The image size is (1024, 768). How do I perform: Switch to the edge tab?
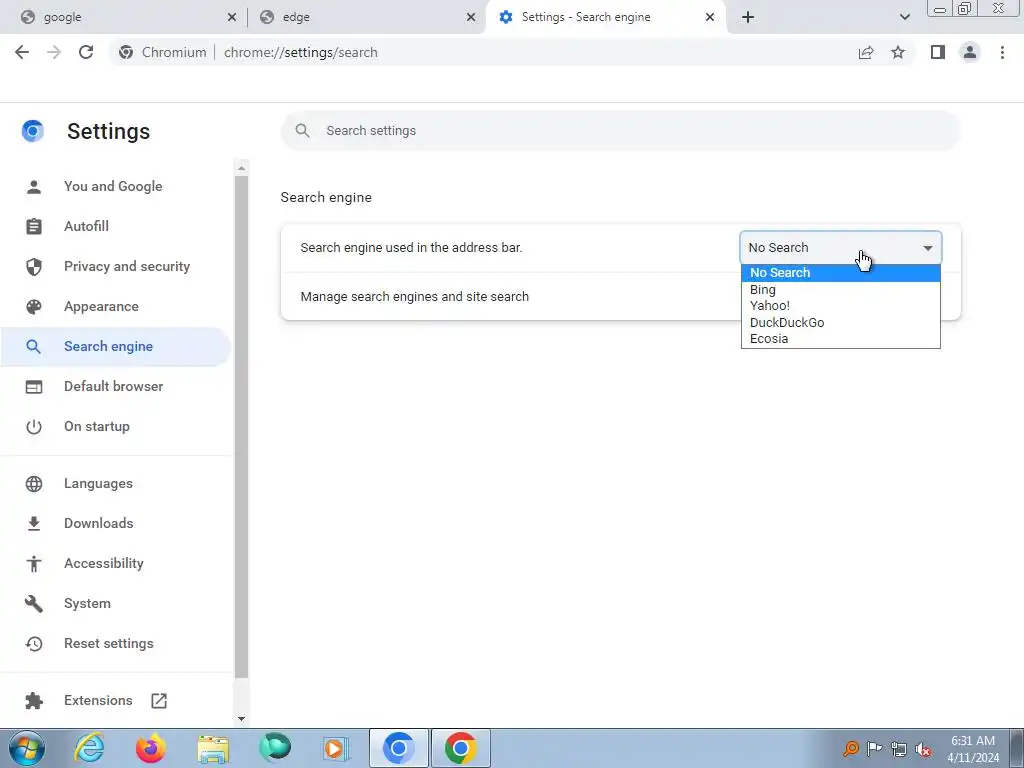tap(367, 17)
